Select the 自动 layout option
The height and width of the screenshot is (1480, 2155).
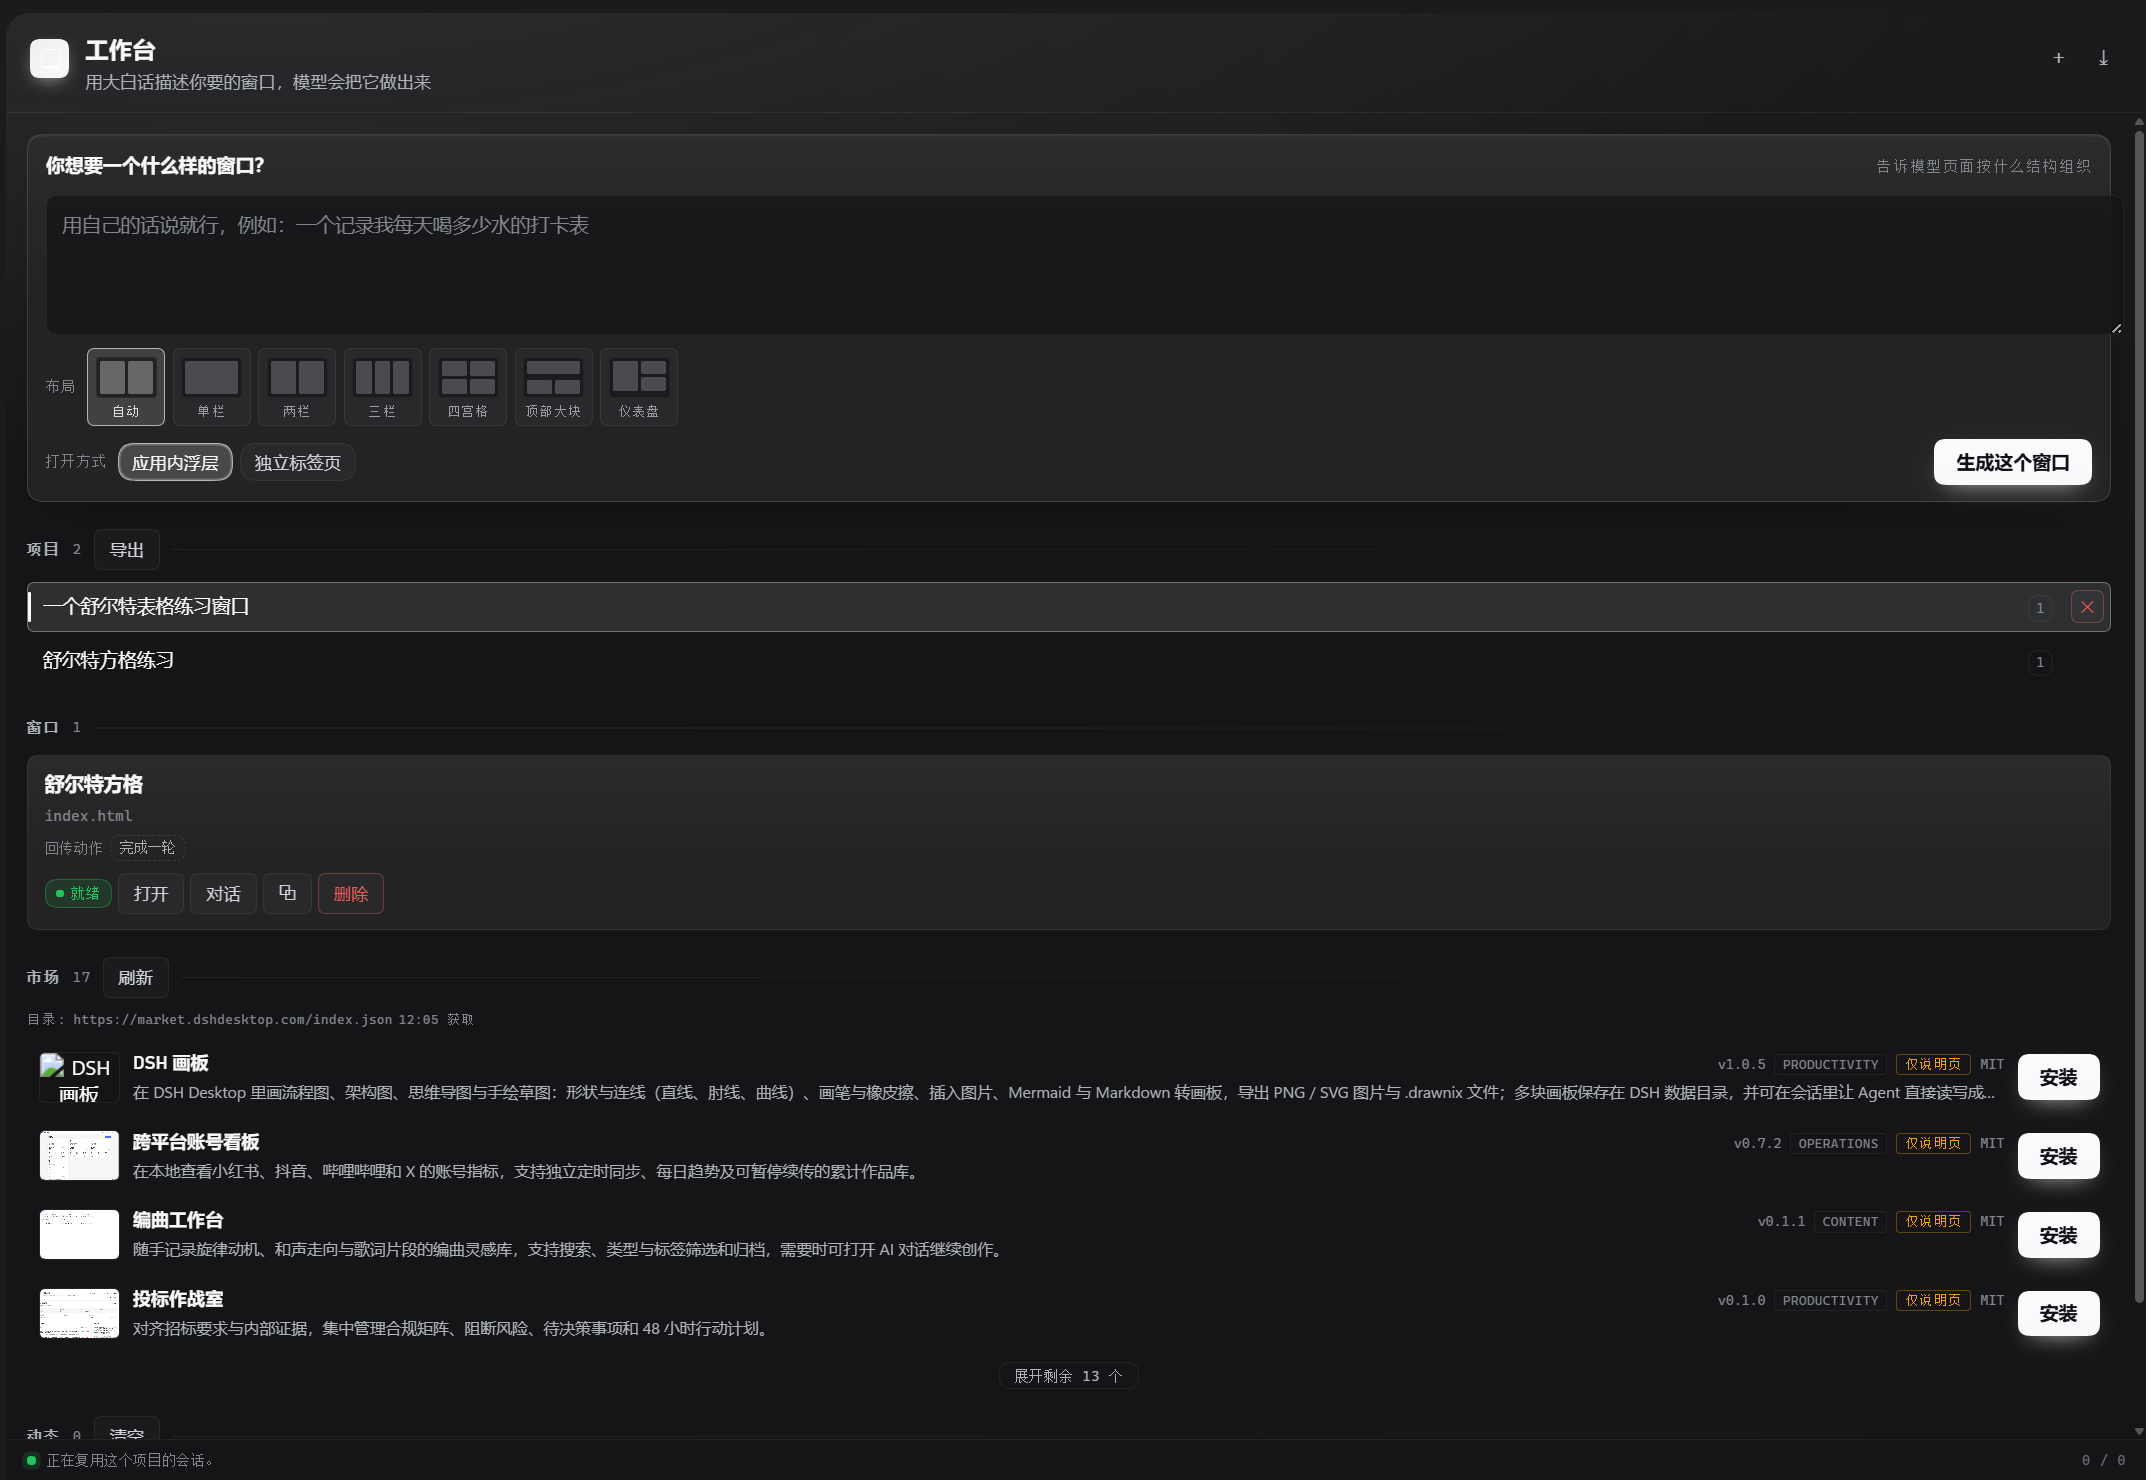[126, 387]
